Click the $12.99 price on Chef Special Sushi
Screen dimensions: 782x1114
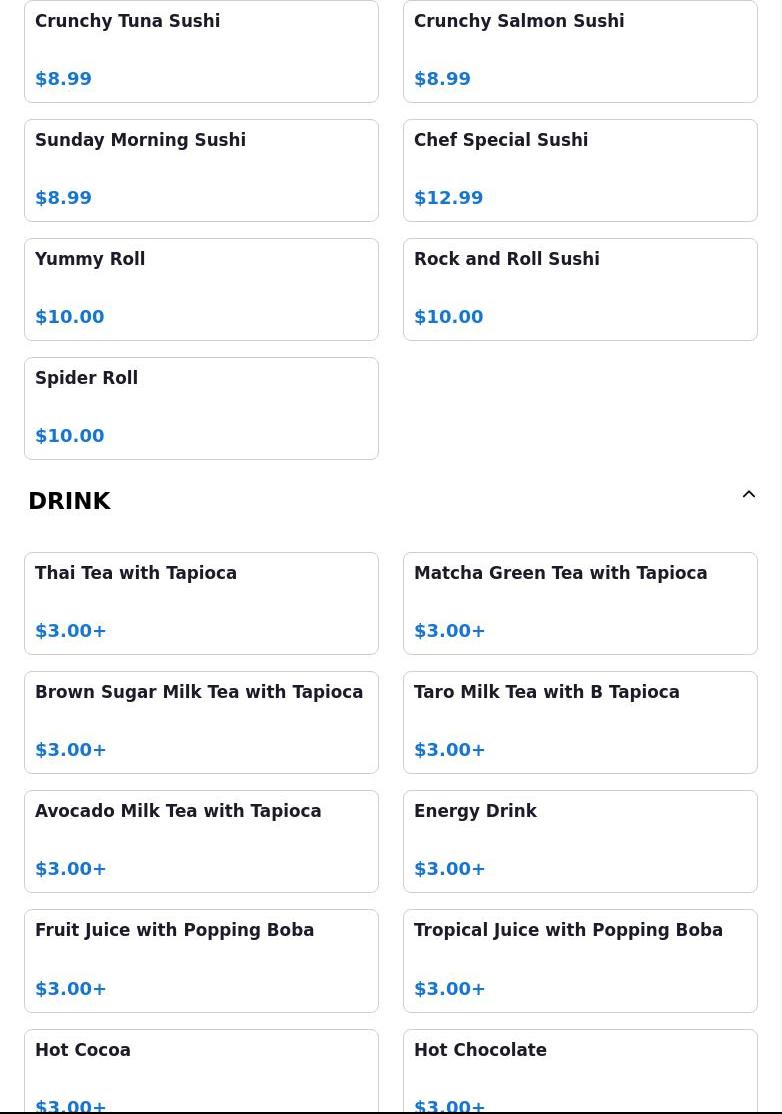[449, 198]
